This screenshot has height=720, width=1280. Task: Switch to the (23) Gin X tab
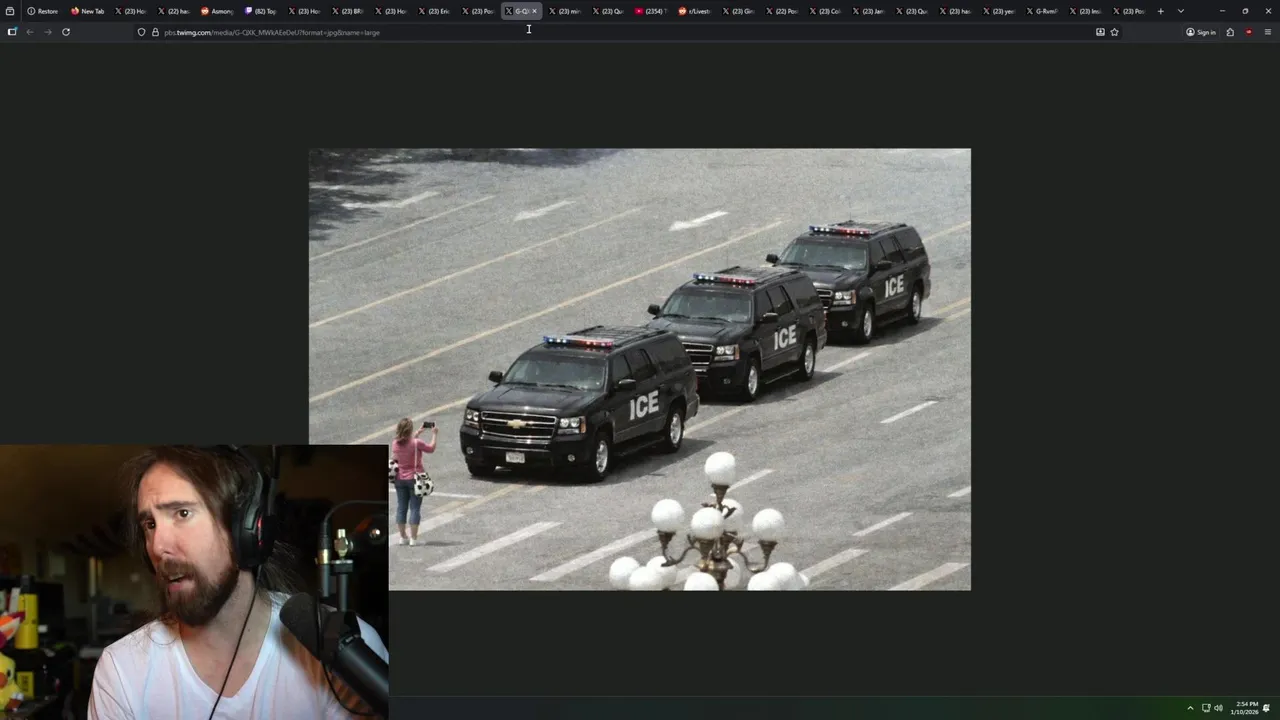pos(738,11)
